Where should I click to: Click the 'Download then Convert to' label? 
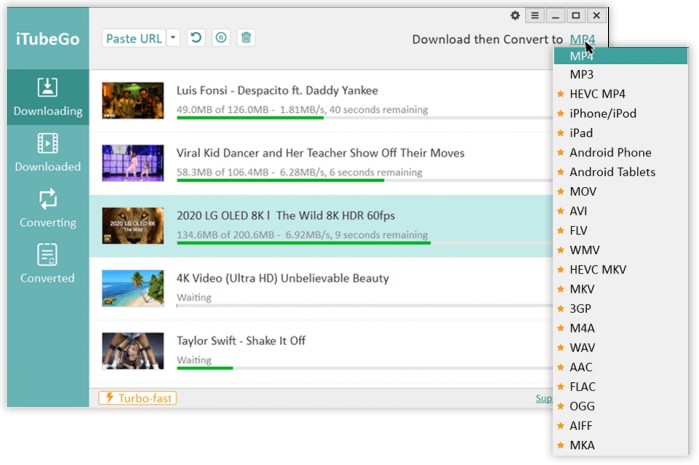coord(487,39)
